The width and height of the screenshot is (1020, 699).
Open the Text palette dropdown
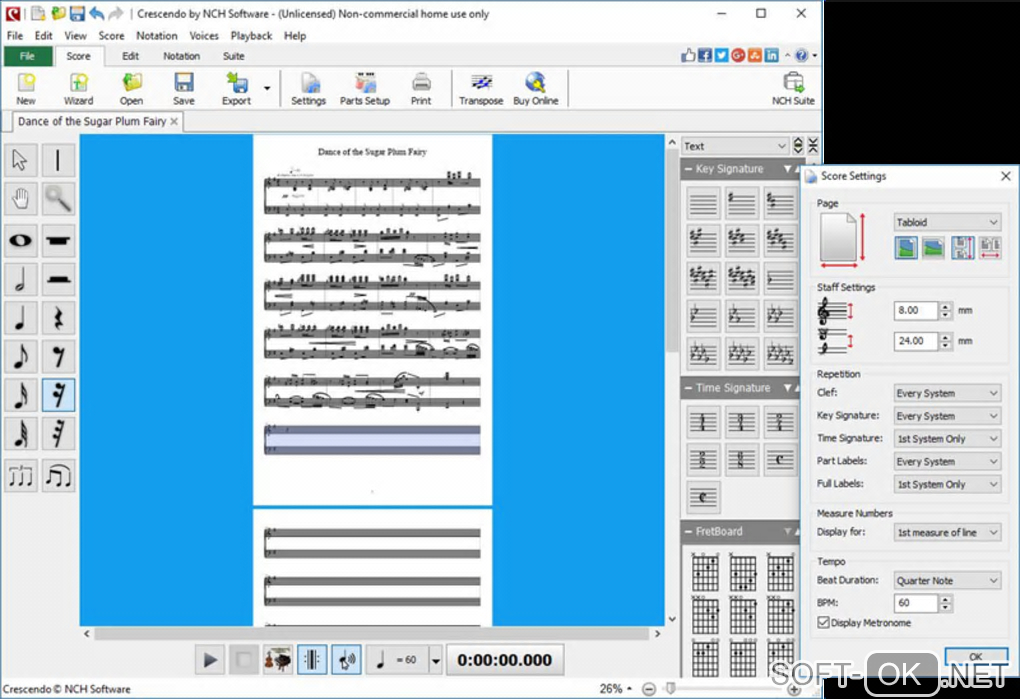tap(734, 146)
